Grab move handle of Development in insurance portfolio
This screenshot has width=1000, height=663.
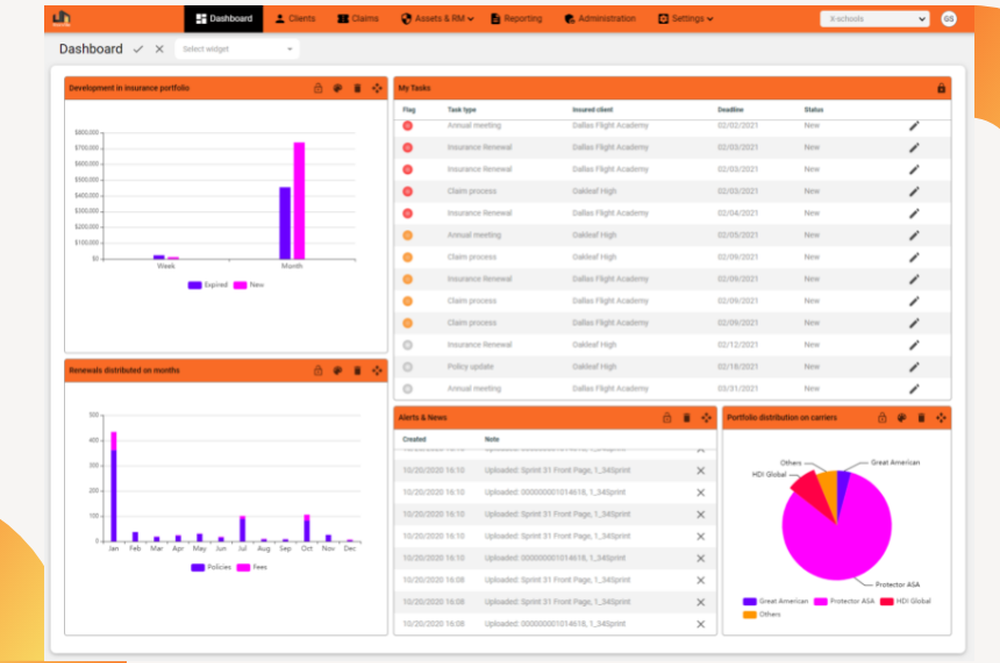(377, 88)
